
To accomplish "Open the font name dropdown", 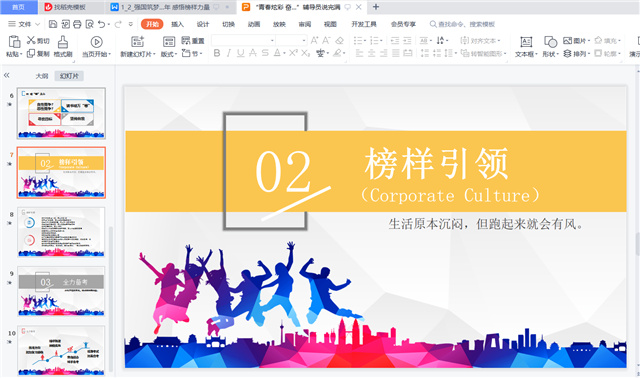I will coord(272,40).
